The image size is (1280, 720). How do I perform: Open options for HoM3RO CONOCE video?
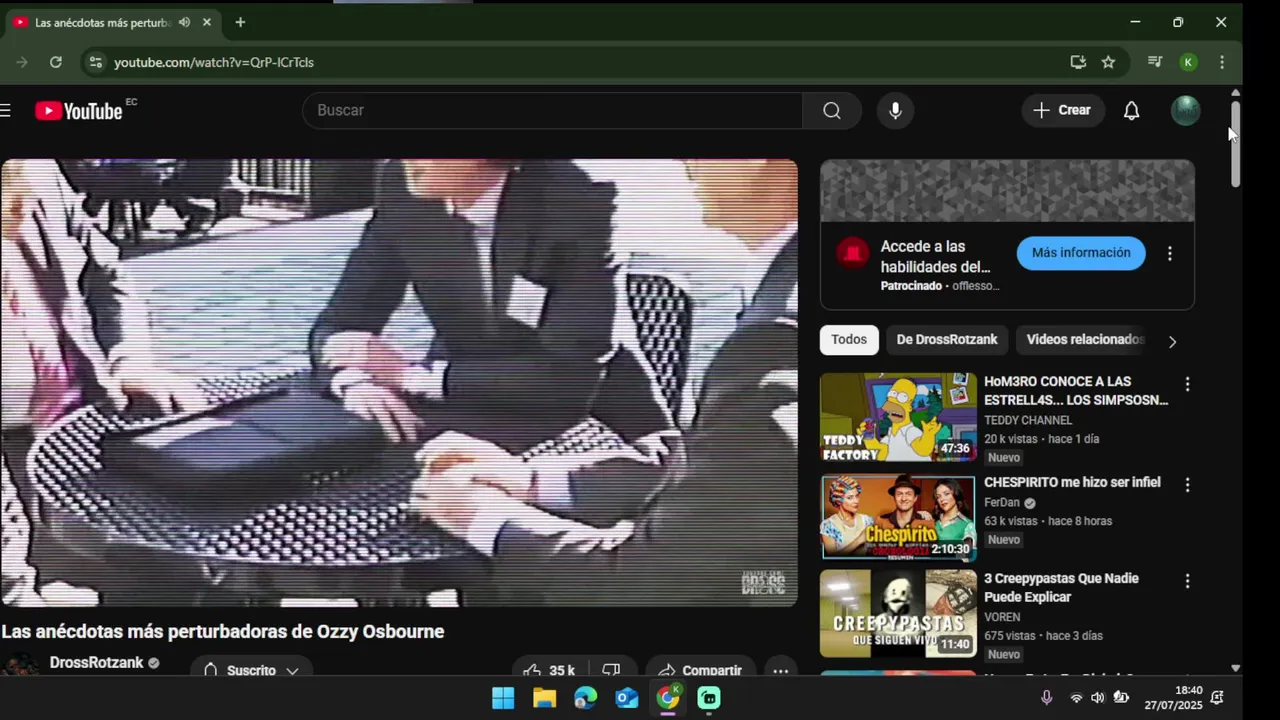coord(1187,384)
